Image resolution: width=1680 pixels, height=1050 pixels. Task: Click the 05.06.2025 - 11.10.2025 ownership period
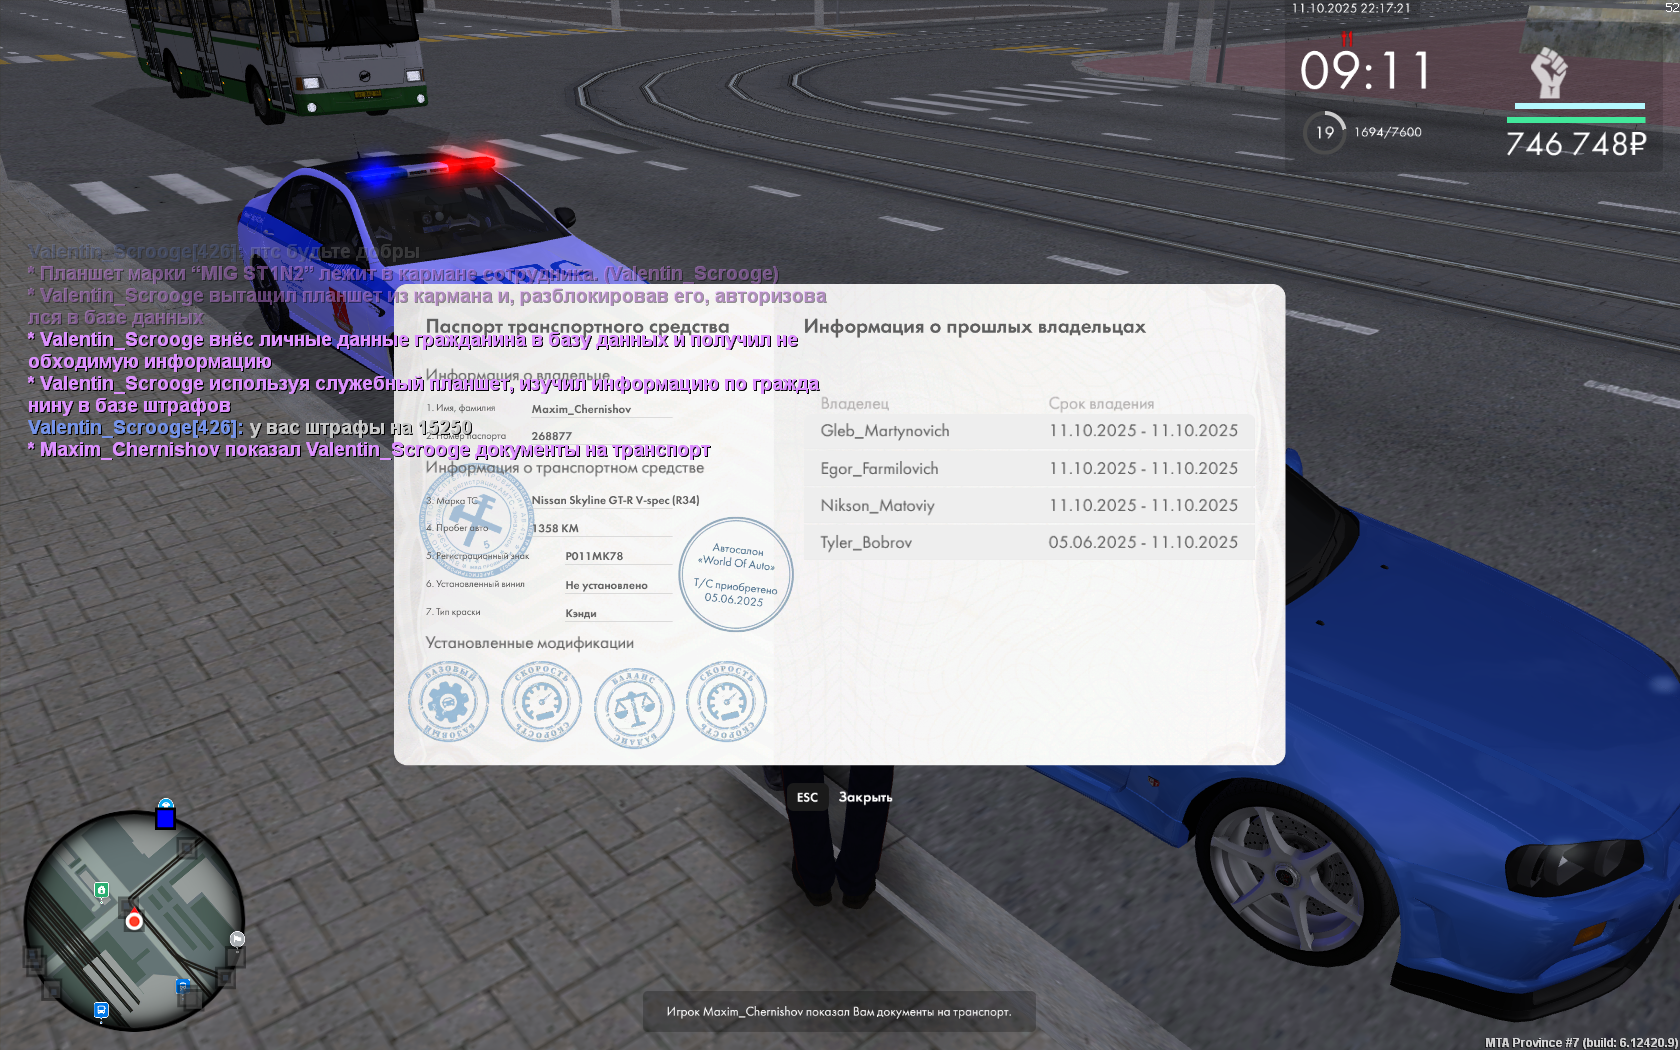tap(1143, 542)
